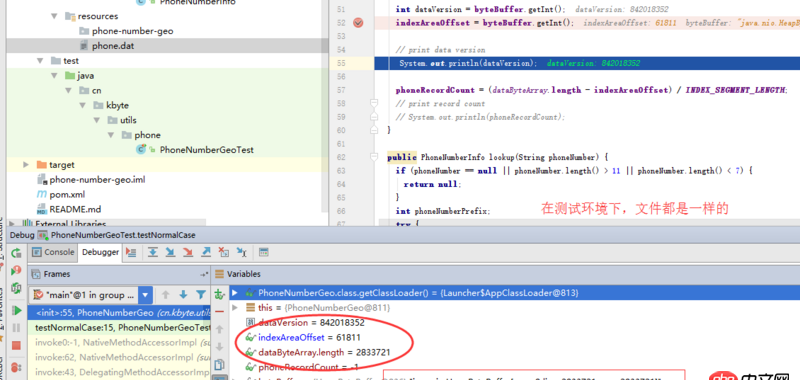
Task: Click the Step Into arrow icon
Action: (x=170, y=251)
